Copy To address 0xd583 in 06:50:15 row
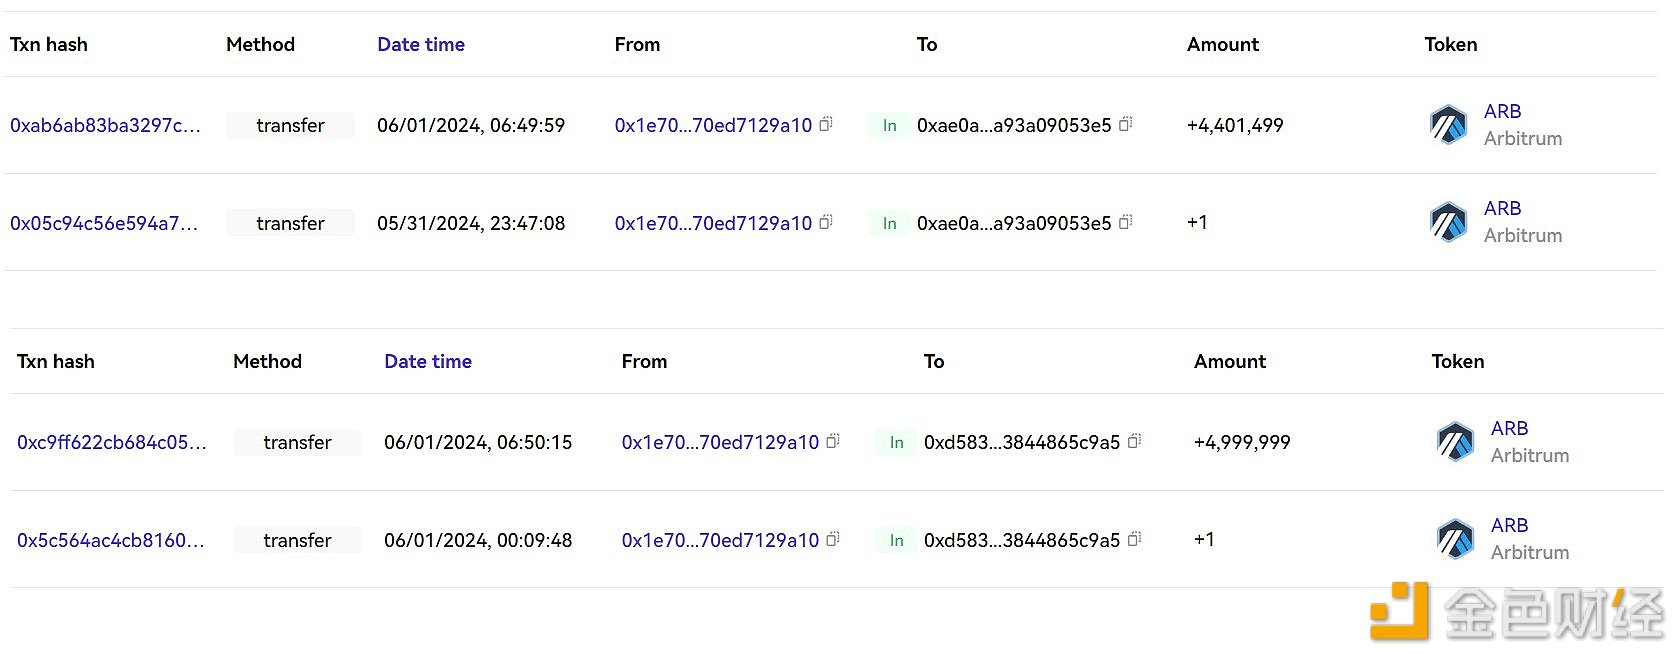This screenshot has width=1678, height=654. tap(1134, 441)
